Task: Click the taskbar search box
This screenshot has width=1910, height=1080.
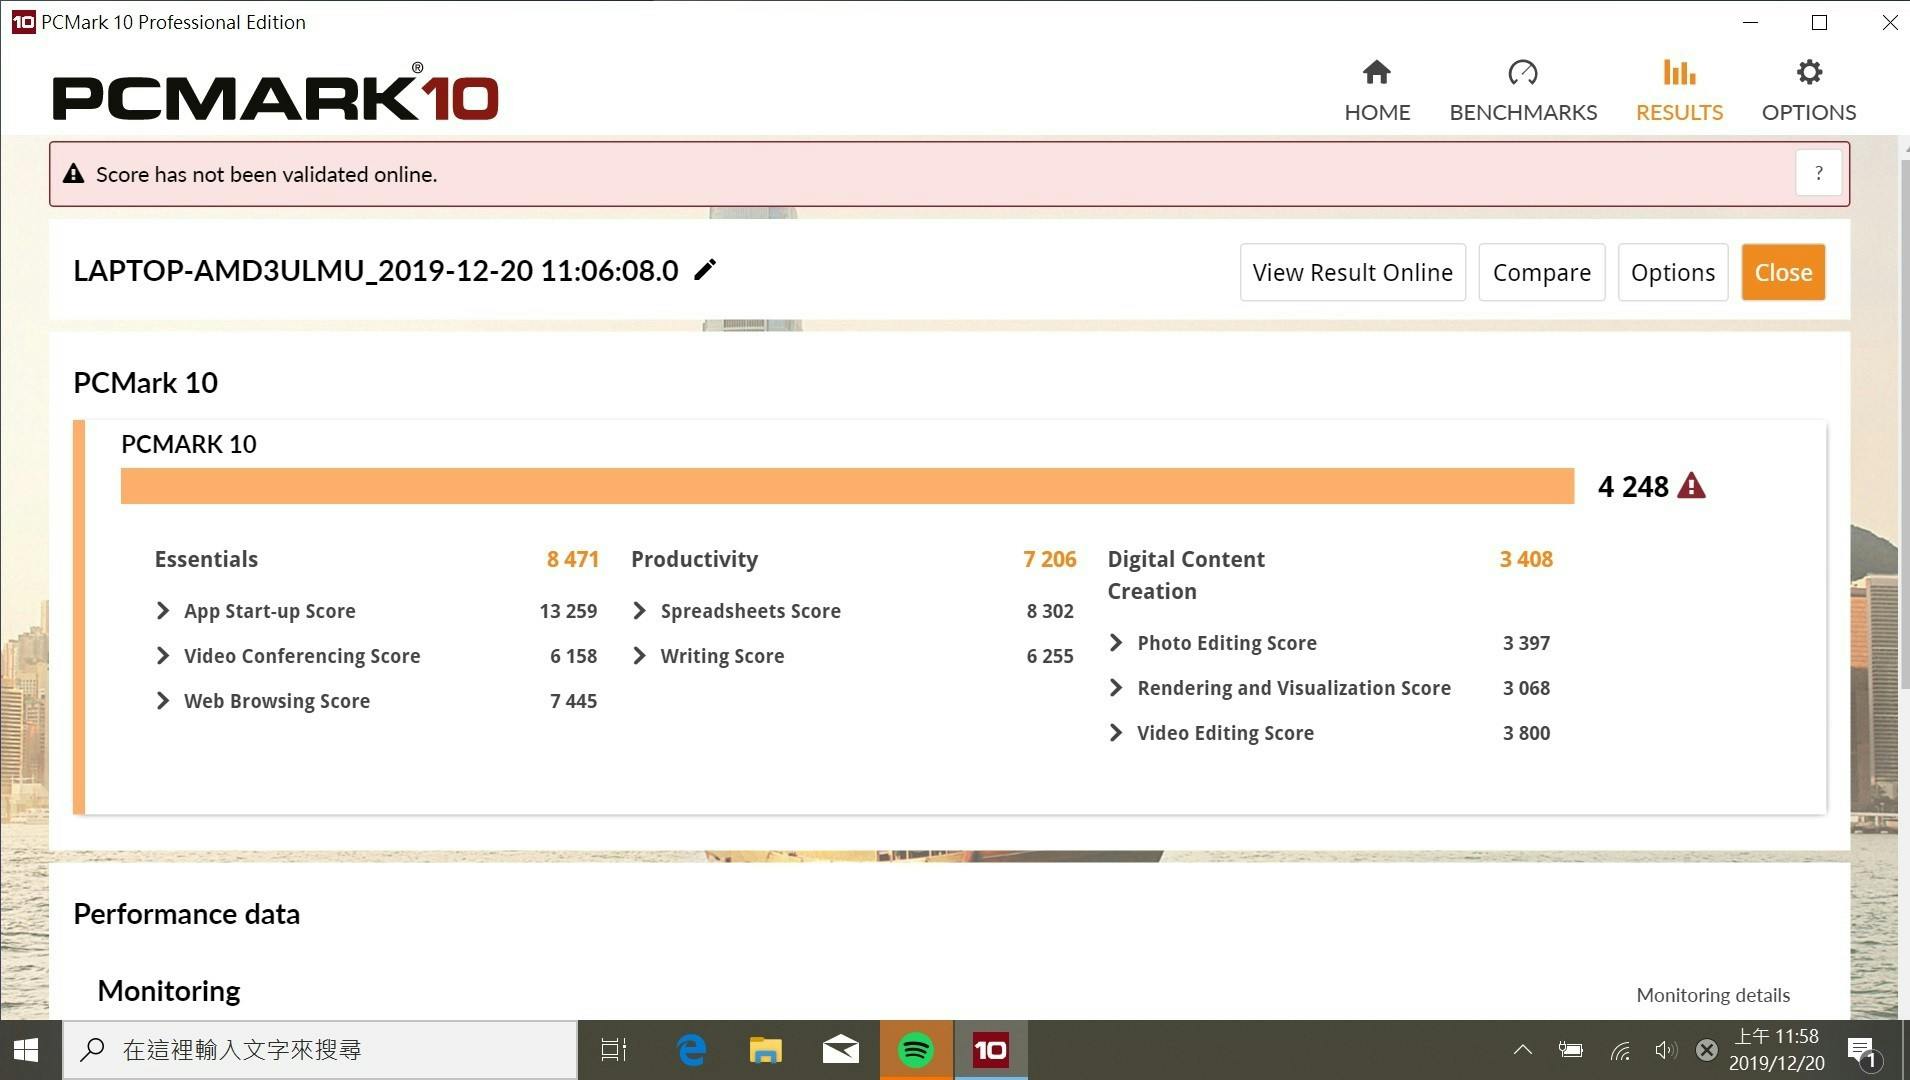Action: (320, 1050)
